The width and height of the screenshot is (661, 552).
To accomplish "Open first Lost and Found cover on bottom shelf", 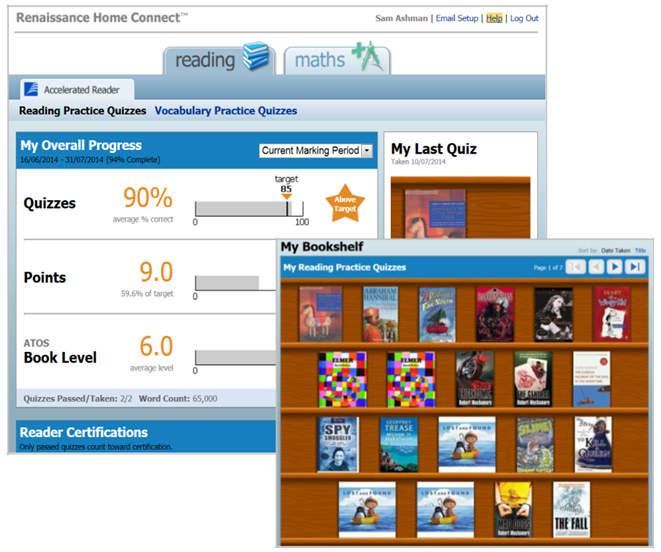I will point(367,510).
